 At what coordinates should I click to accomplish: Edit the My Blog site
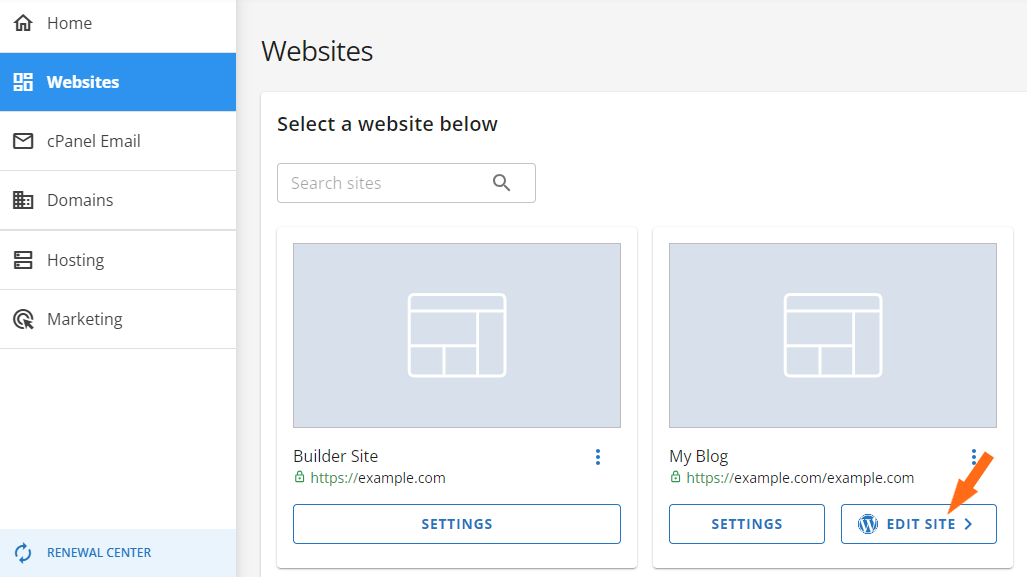(x=918, y=523)
